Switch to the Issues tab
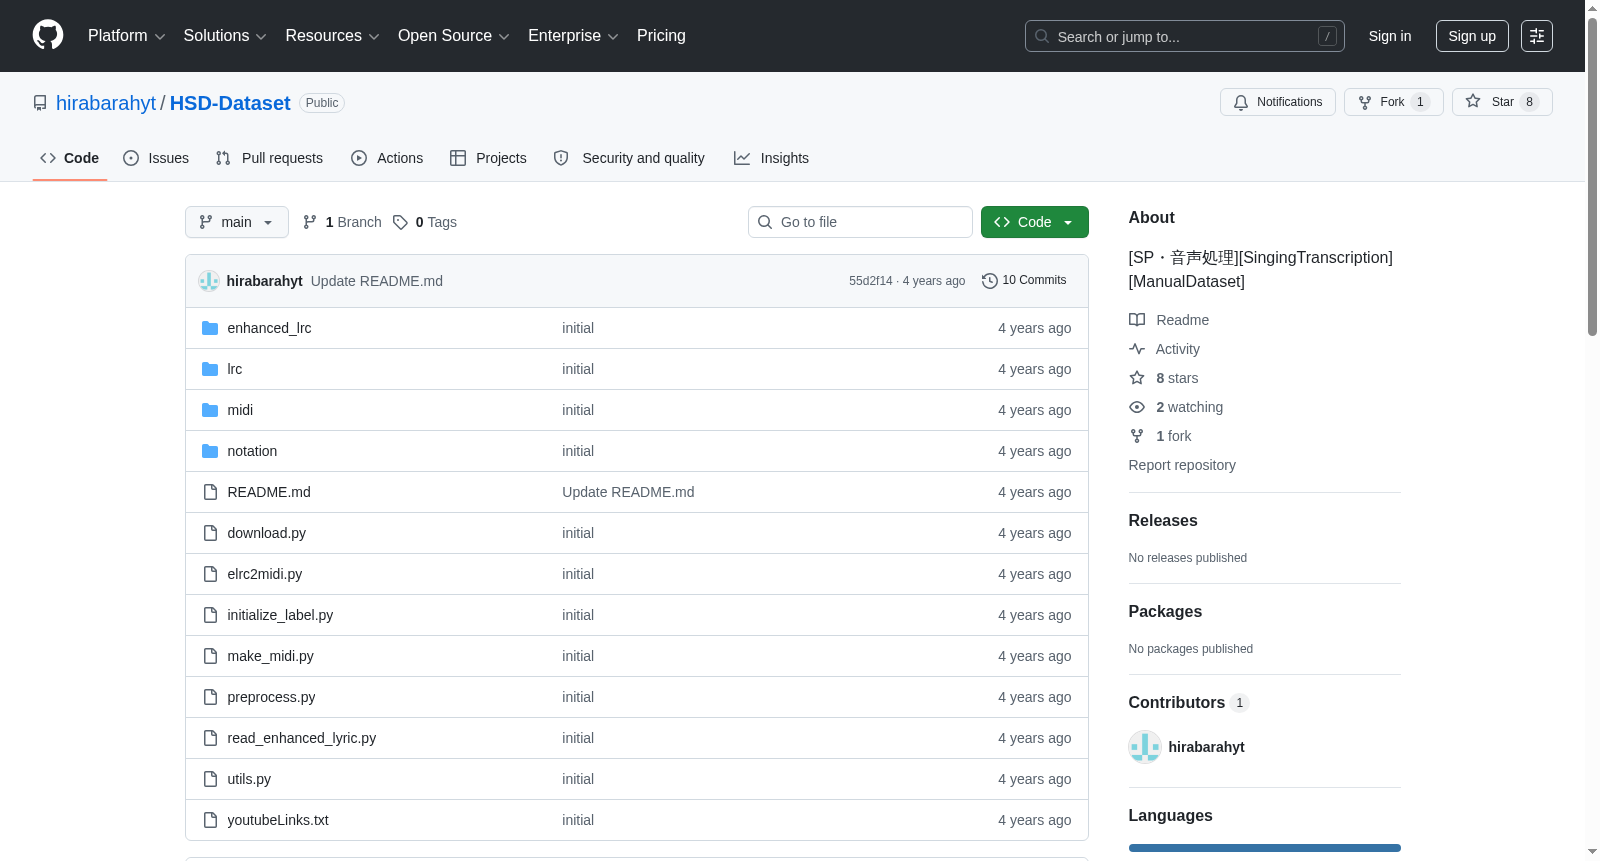 click(156, 158)
